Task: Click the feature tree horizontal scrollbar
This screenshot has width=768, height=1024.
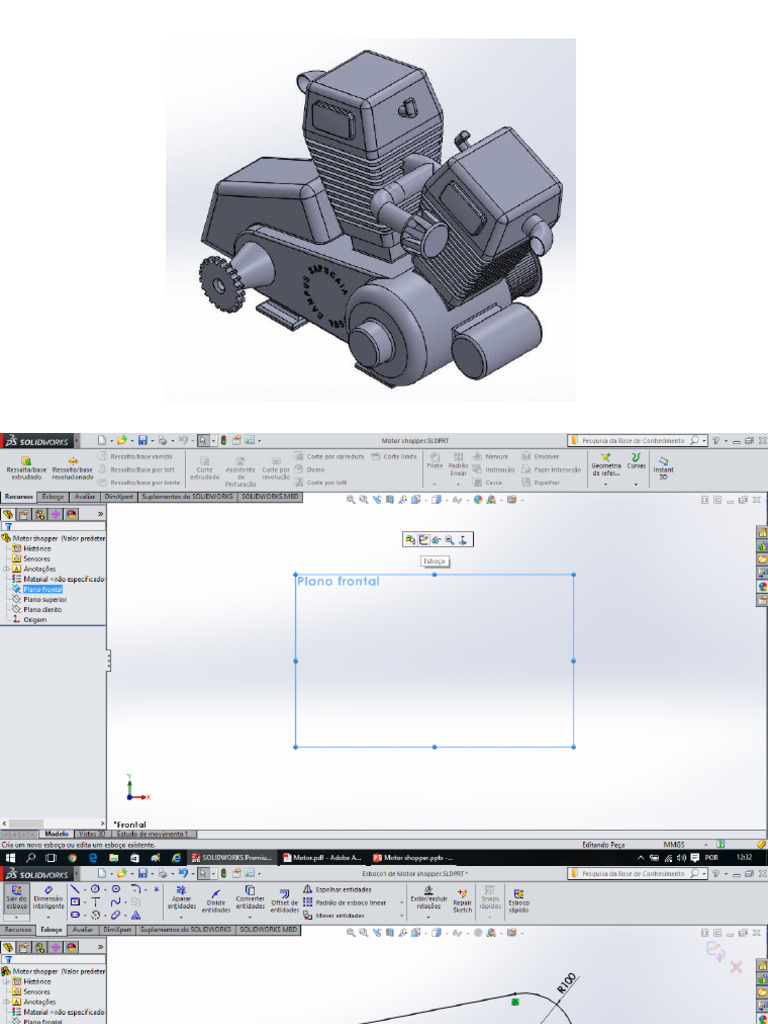Action: 52,824
